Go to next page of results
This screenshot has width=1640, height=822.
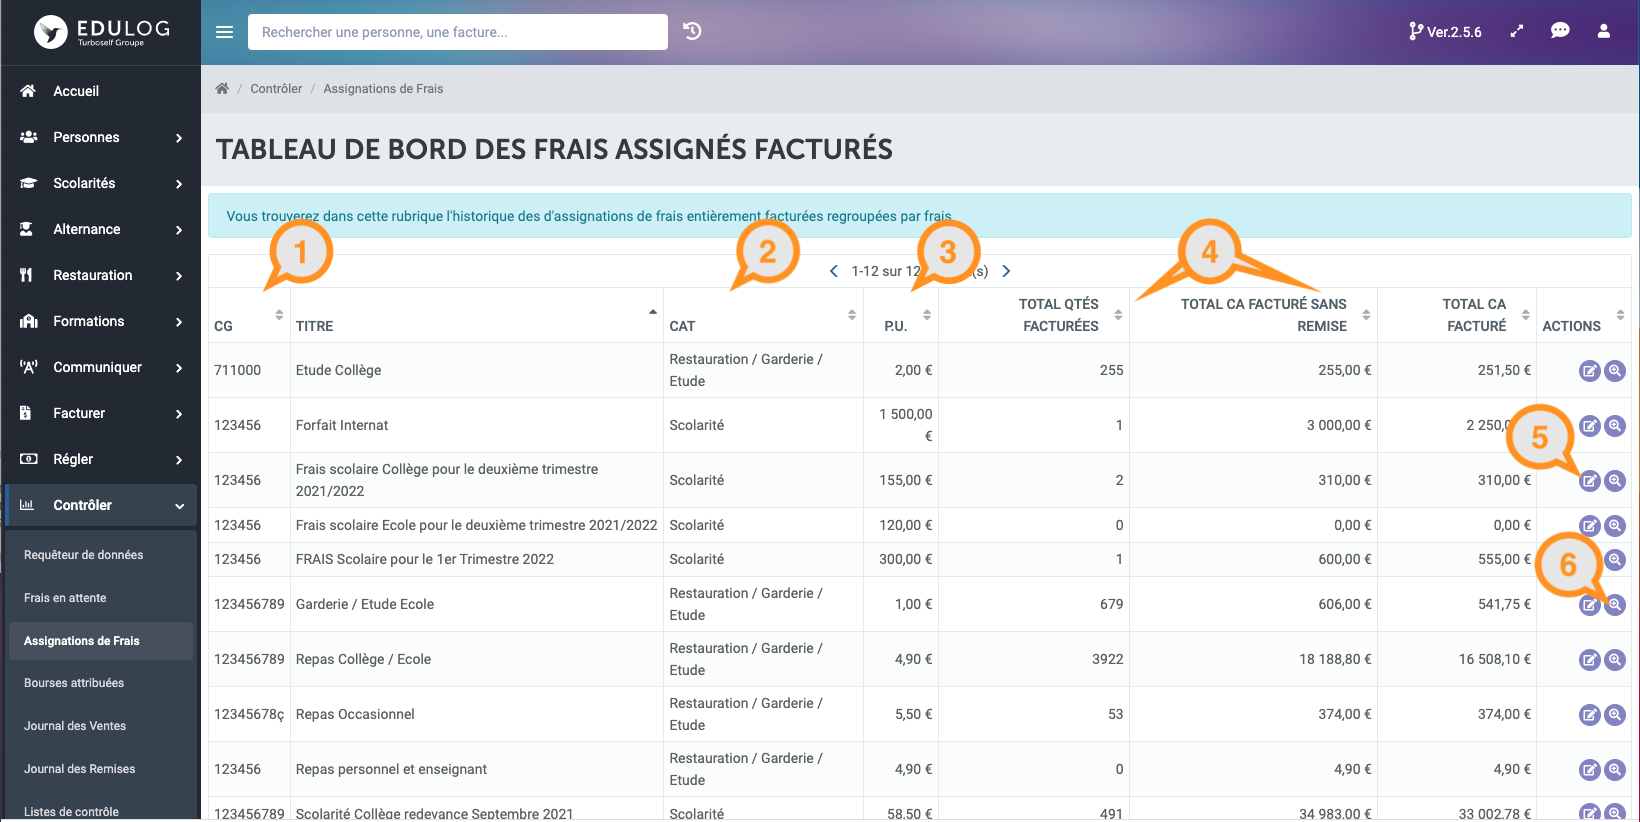point(1006,271)
